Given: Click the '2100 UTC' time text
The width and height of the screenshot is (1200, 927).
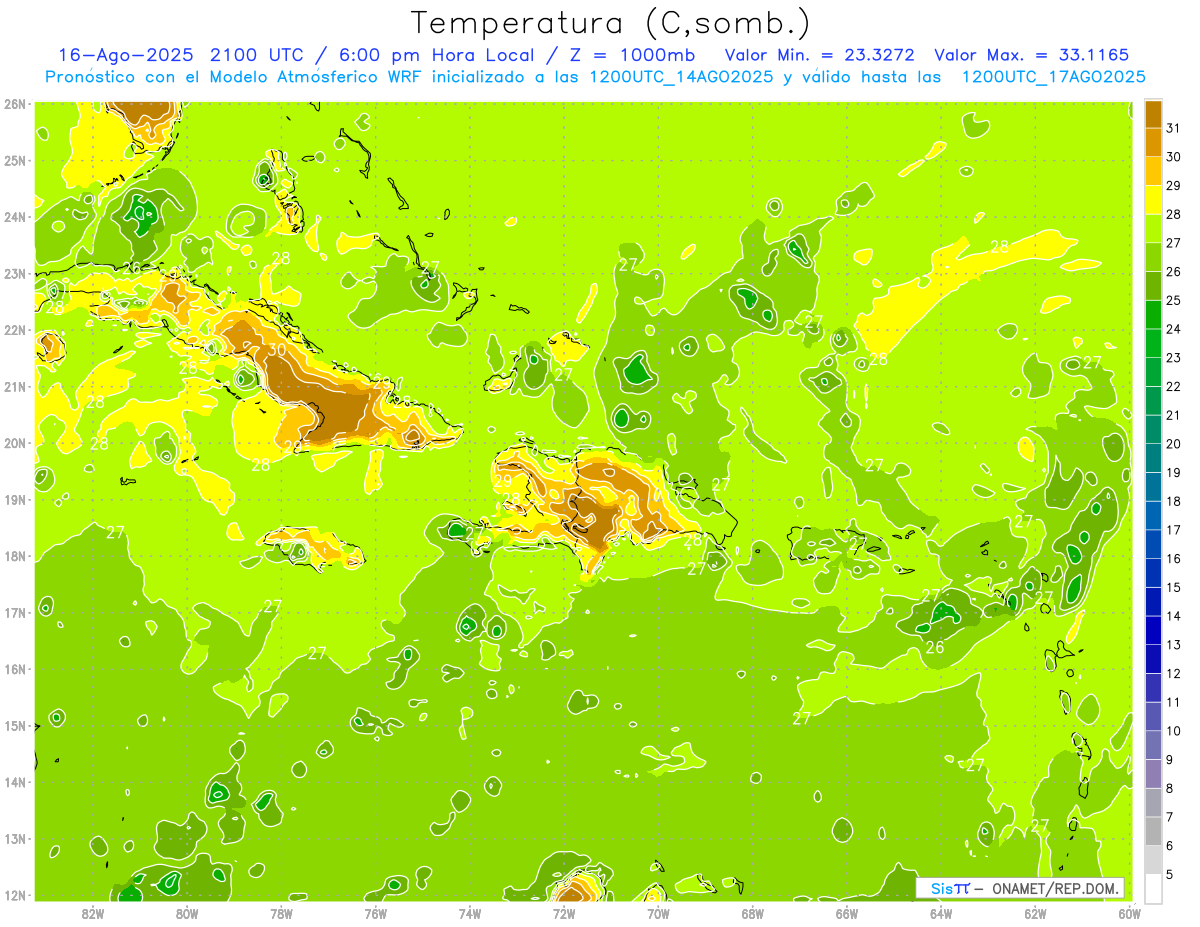Looking at the screenshot, I should coord(259,55).
